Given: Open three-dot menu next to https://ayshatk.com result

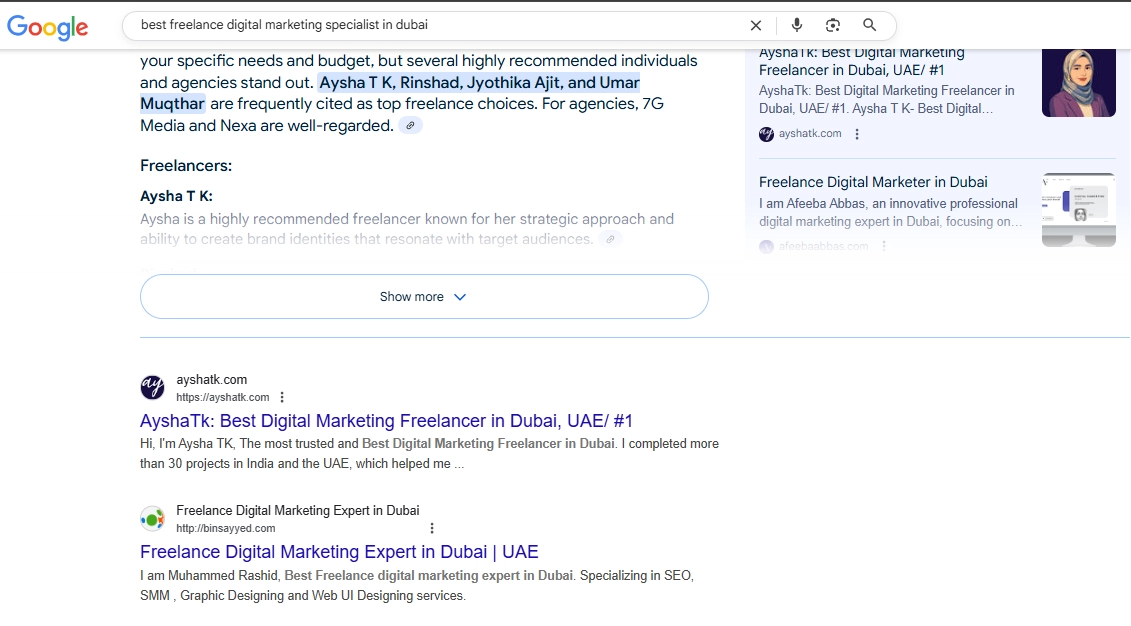Looking at the screenshot, I should [x=282, y=397].
